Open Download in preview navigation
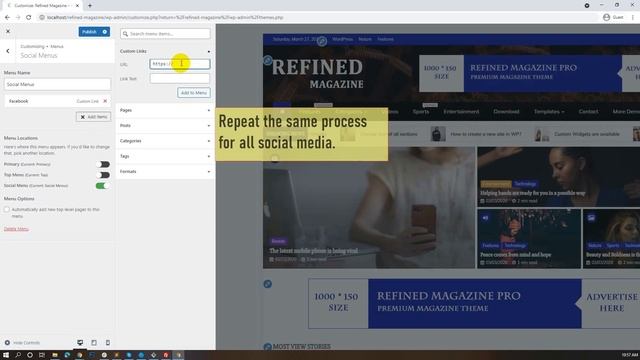640x360 pixels. (506, 111)
